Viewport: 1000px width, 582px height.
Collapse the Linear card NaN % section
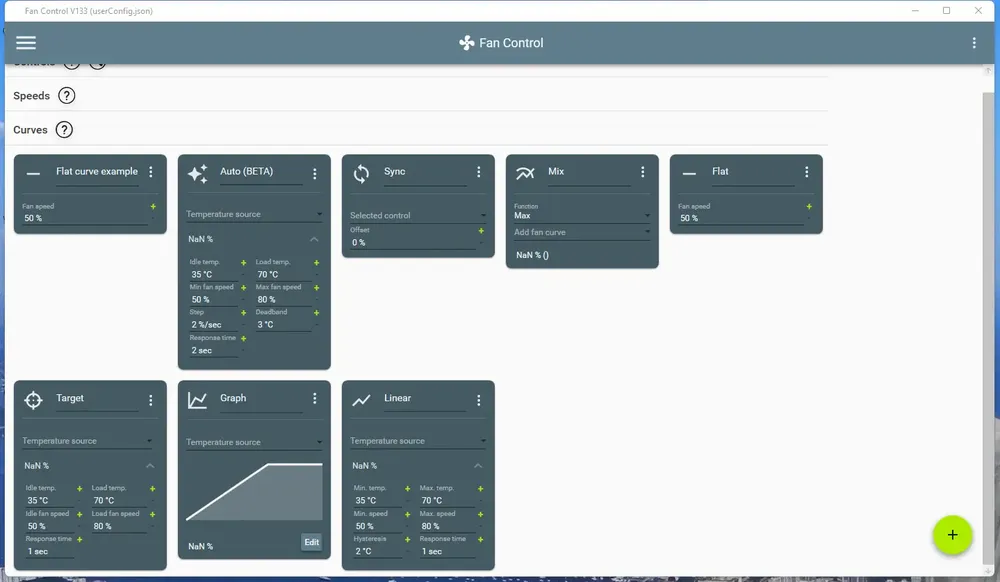point(478,466)
